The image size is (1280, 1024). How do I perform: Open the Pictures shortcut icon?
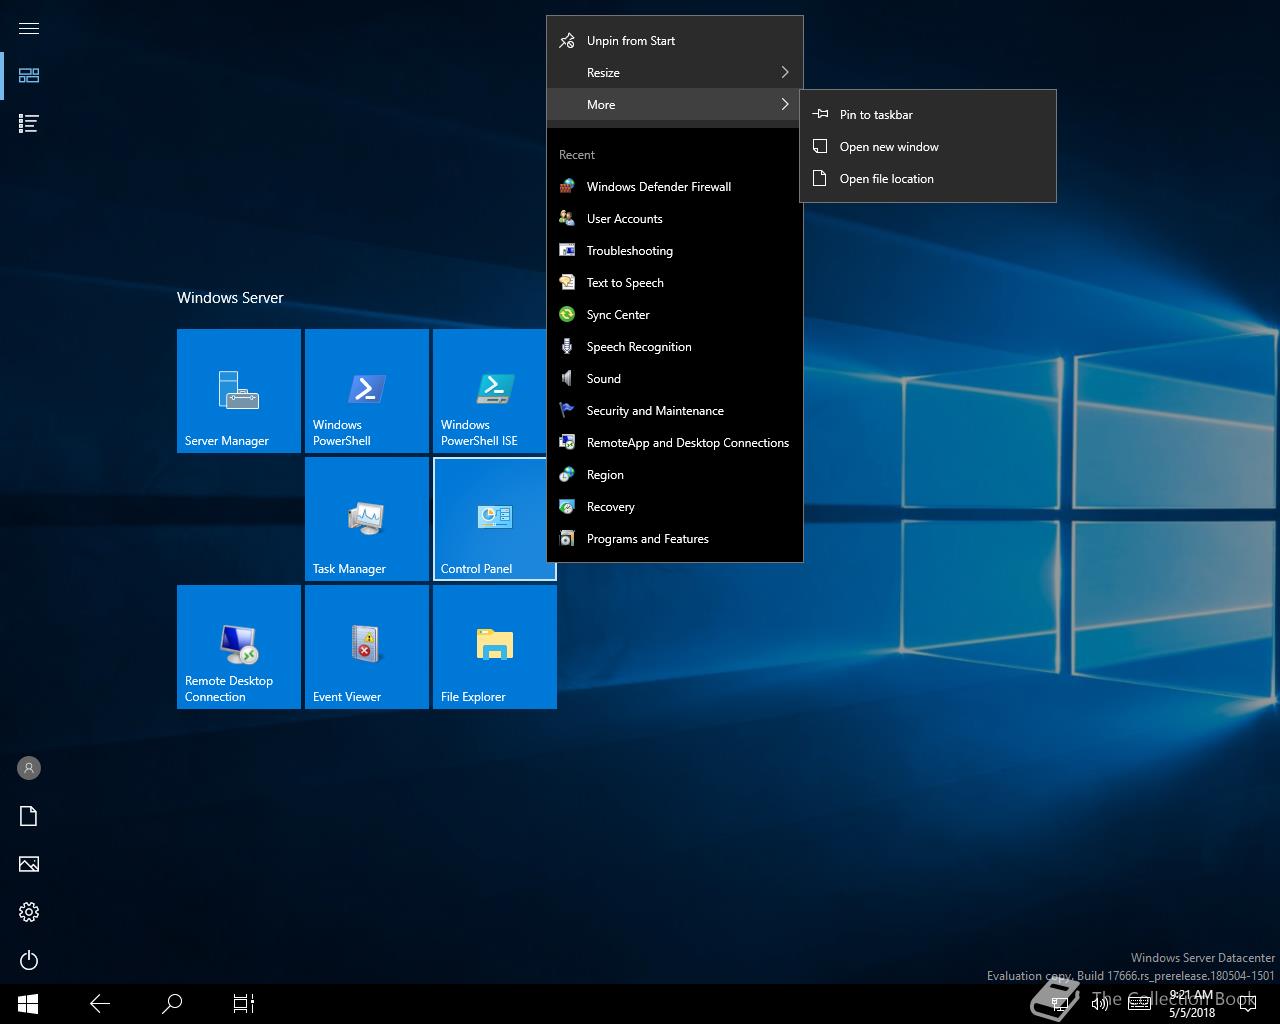pos(29,864)
